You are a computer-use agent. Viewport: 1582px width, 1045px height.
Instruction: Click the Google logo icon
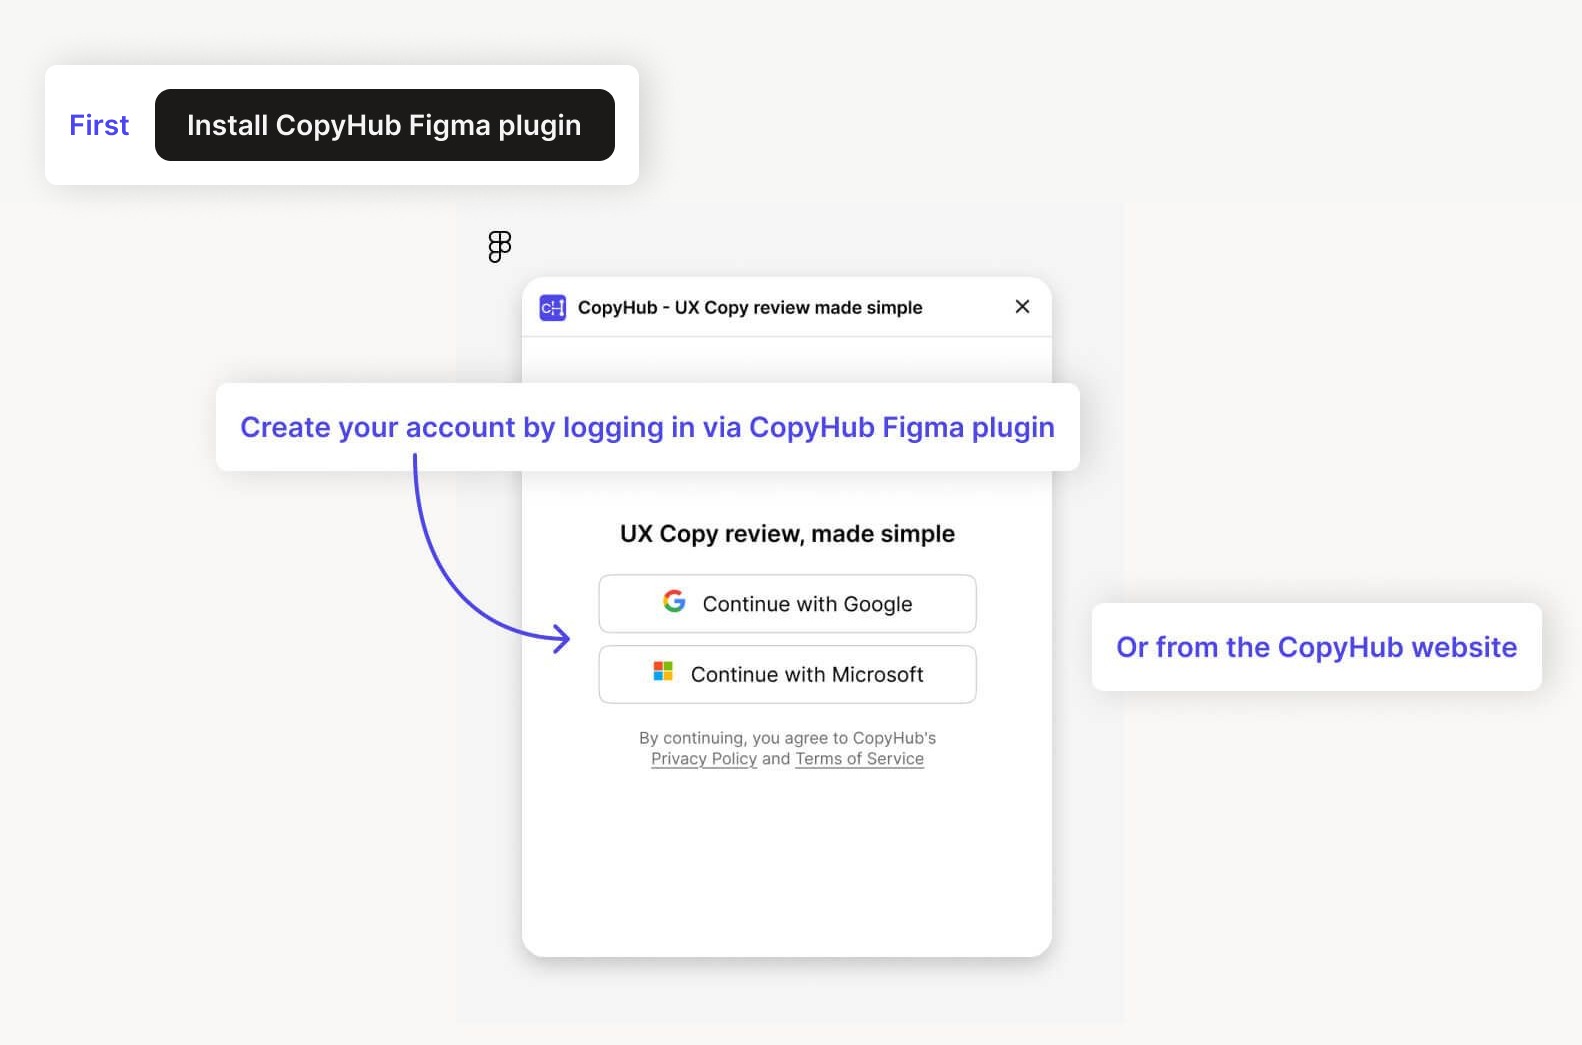pos(674,601)
